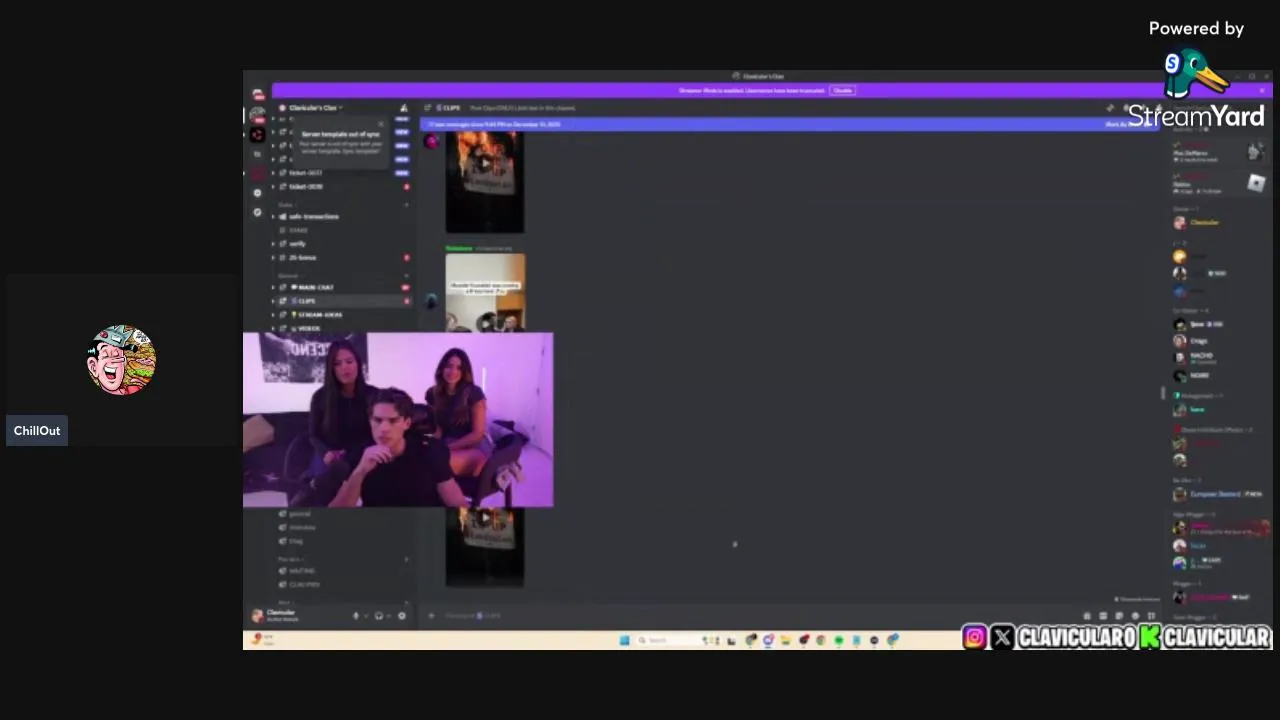Expand the 25-bonus channel arrow

click(273, 258)
